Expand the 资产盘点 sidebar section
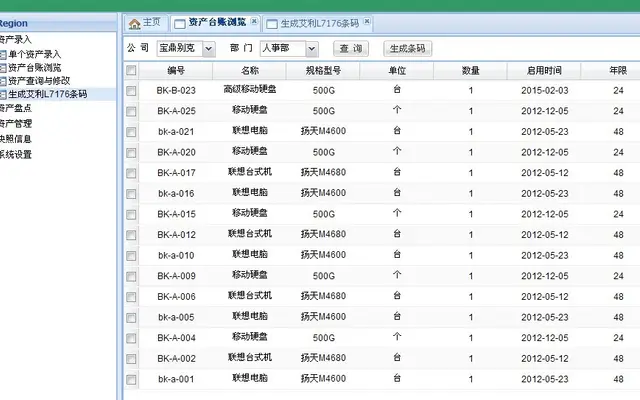 (x=16, y=108)
